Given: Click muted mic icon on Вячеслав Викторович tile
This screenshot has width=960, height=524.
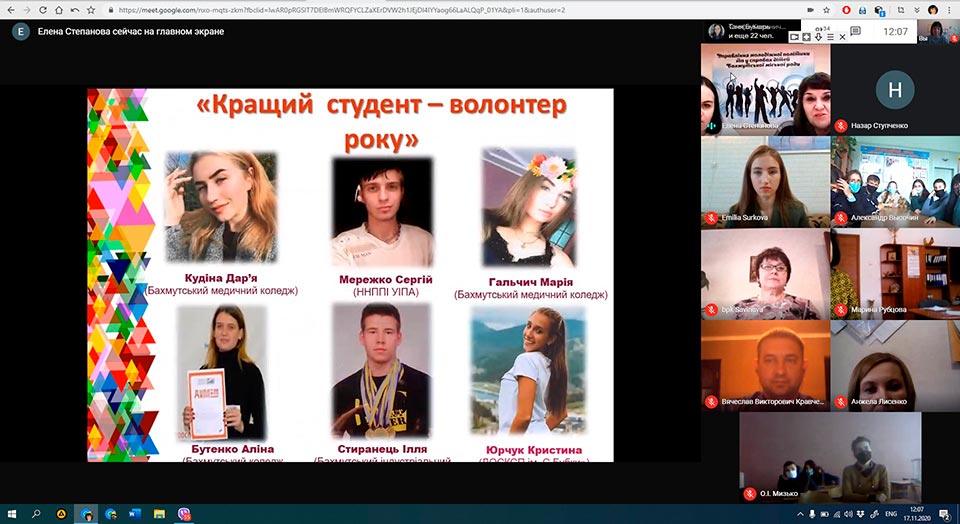Looking at the screenshot, I should (711, 402).
